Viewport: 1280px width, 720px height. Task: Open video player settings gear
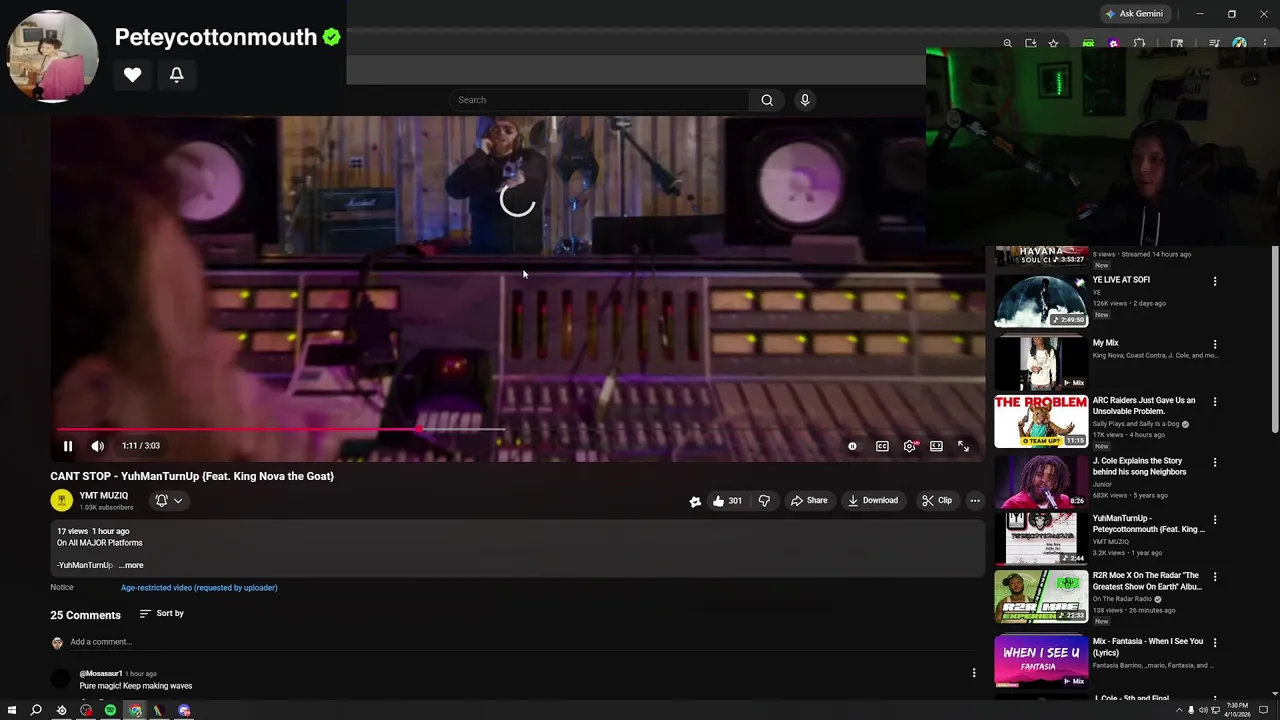tap(909, 446)
